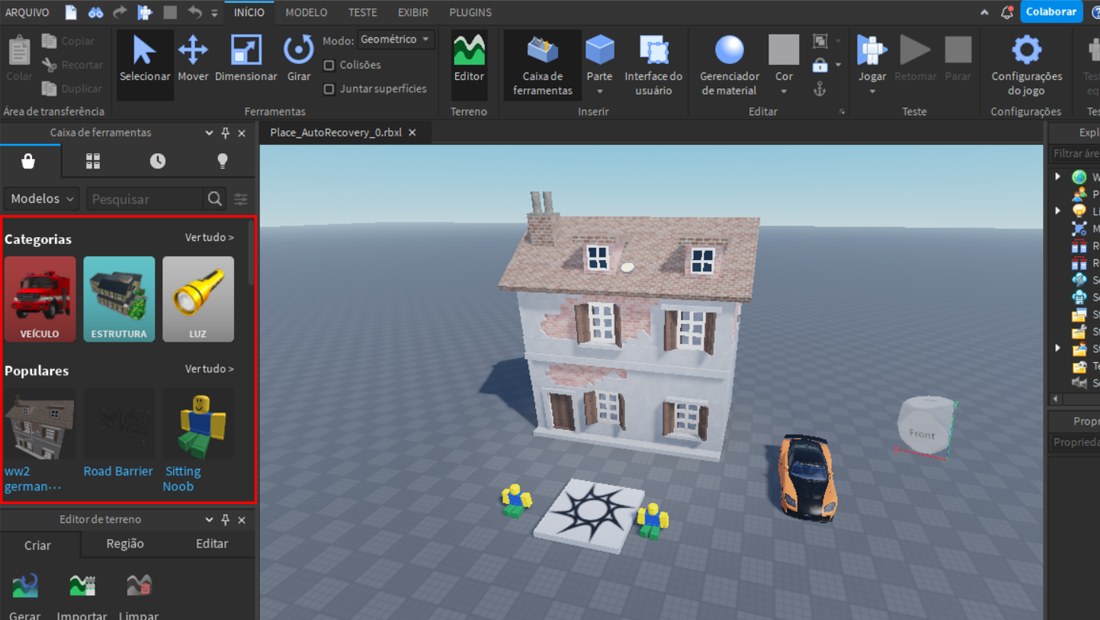The height and width of the screenshot is (620, 1100).
Task: Open toolbox inventory grid tab
Action: coord(93,161)
